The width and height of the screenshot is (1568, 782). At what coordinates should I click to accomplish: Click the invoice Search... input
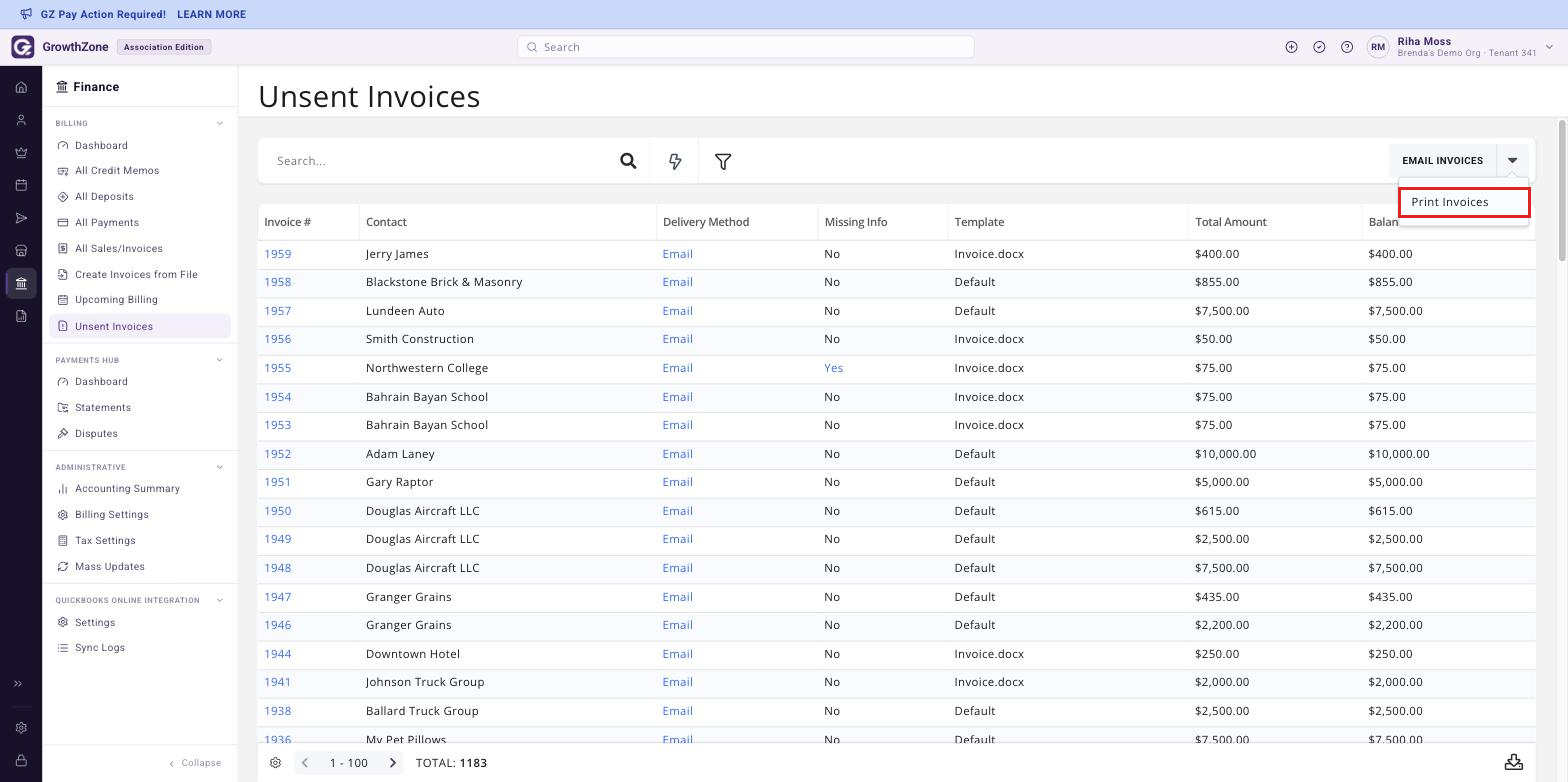pos(440,161)
